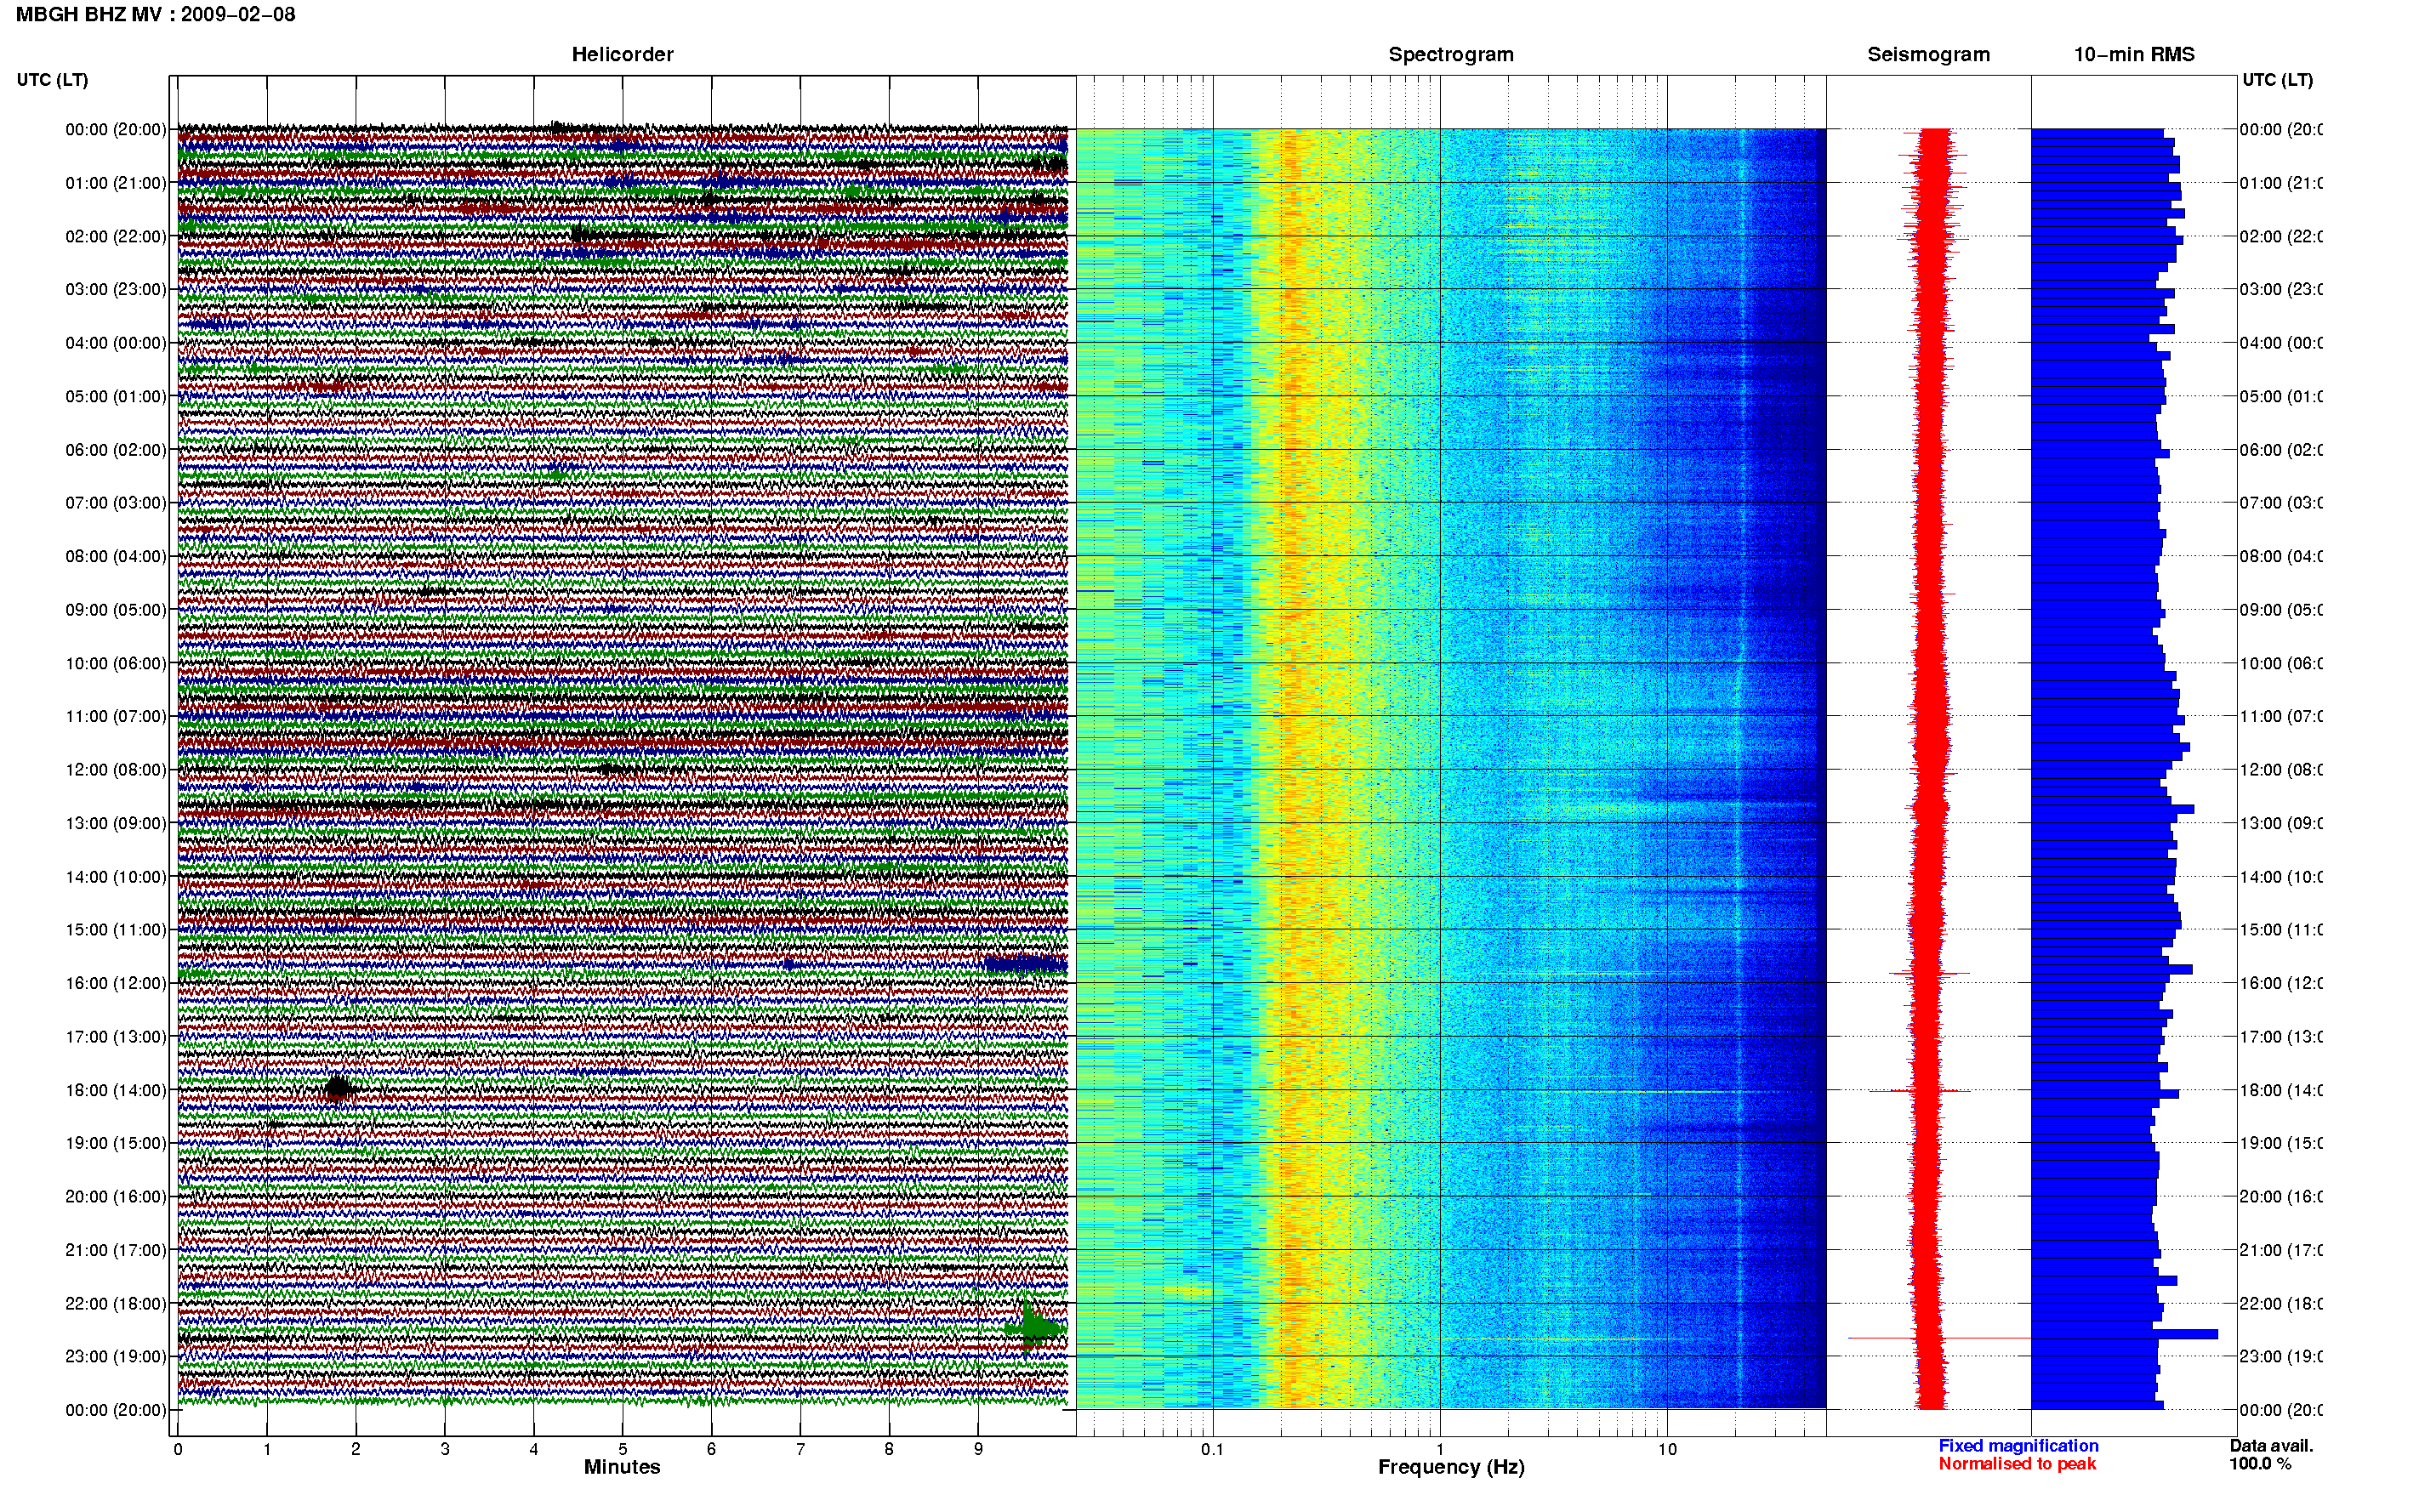Click the left '11:00 (07:00)' time label

116,716
